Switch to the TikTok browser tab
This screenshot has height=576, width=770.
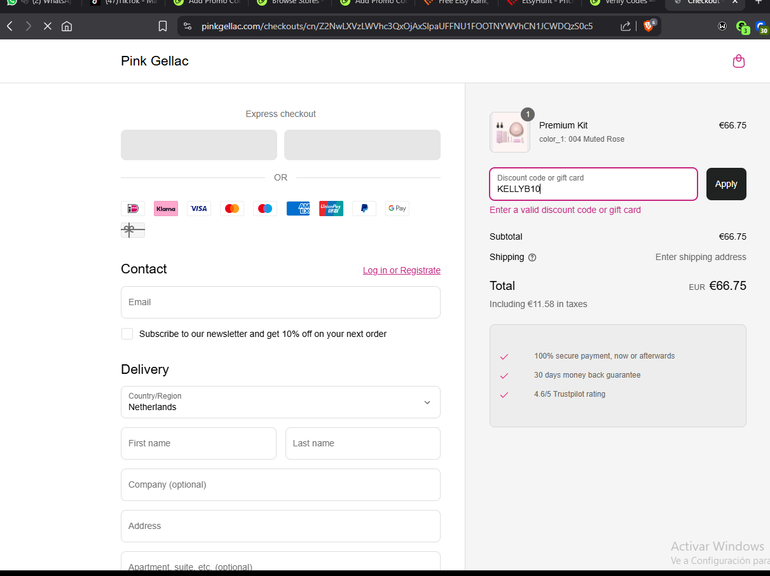tap(125, 2)
